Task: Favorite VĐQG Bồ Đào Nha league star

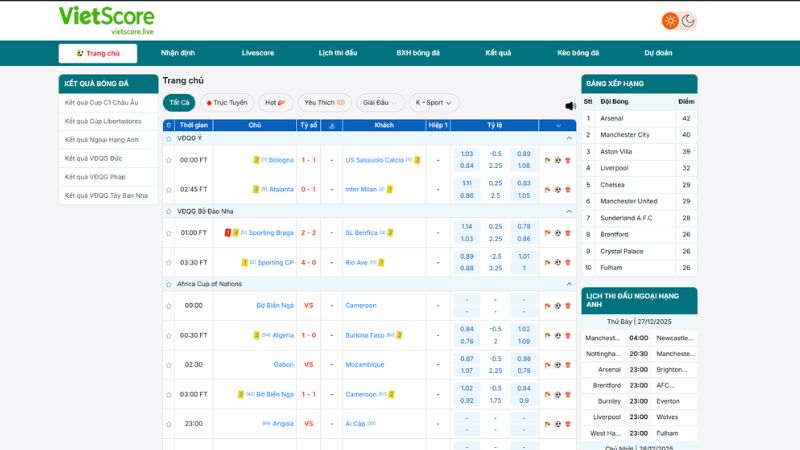Action: coord(169,211)
